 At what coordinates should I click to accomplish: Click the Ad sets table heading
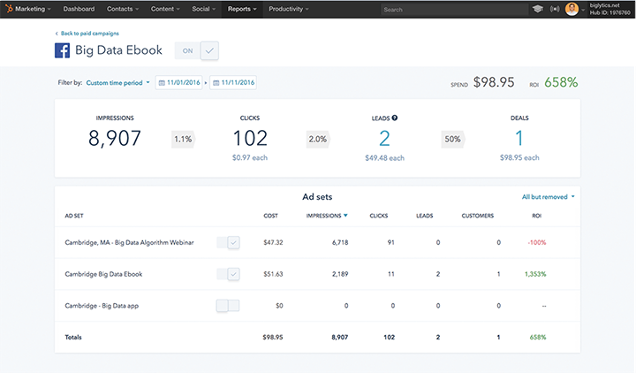point(317,197)
